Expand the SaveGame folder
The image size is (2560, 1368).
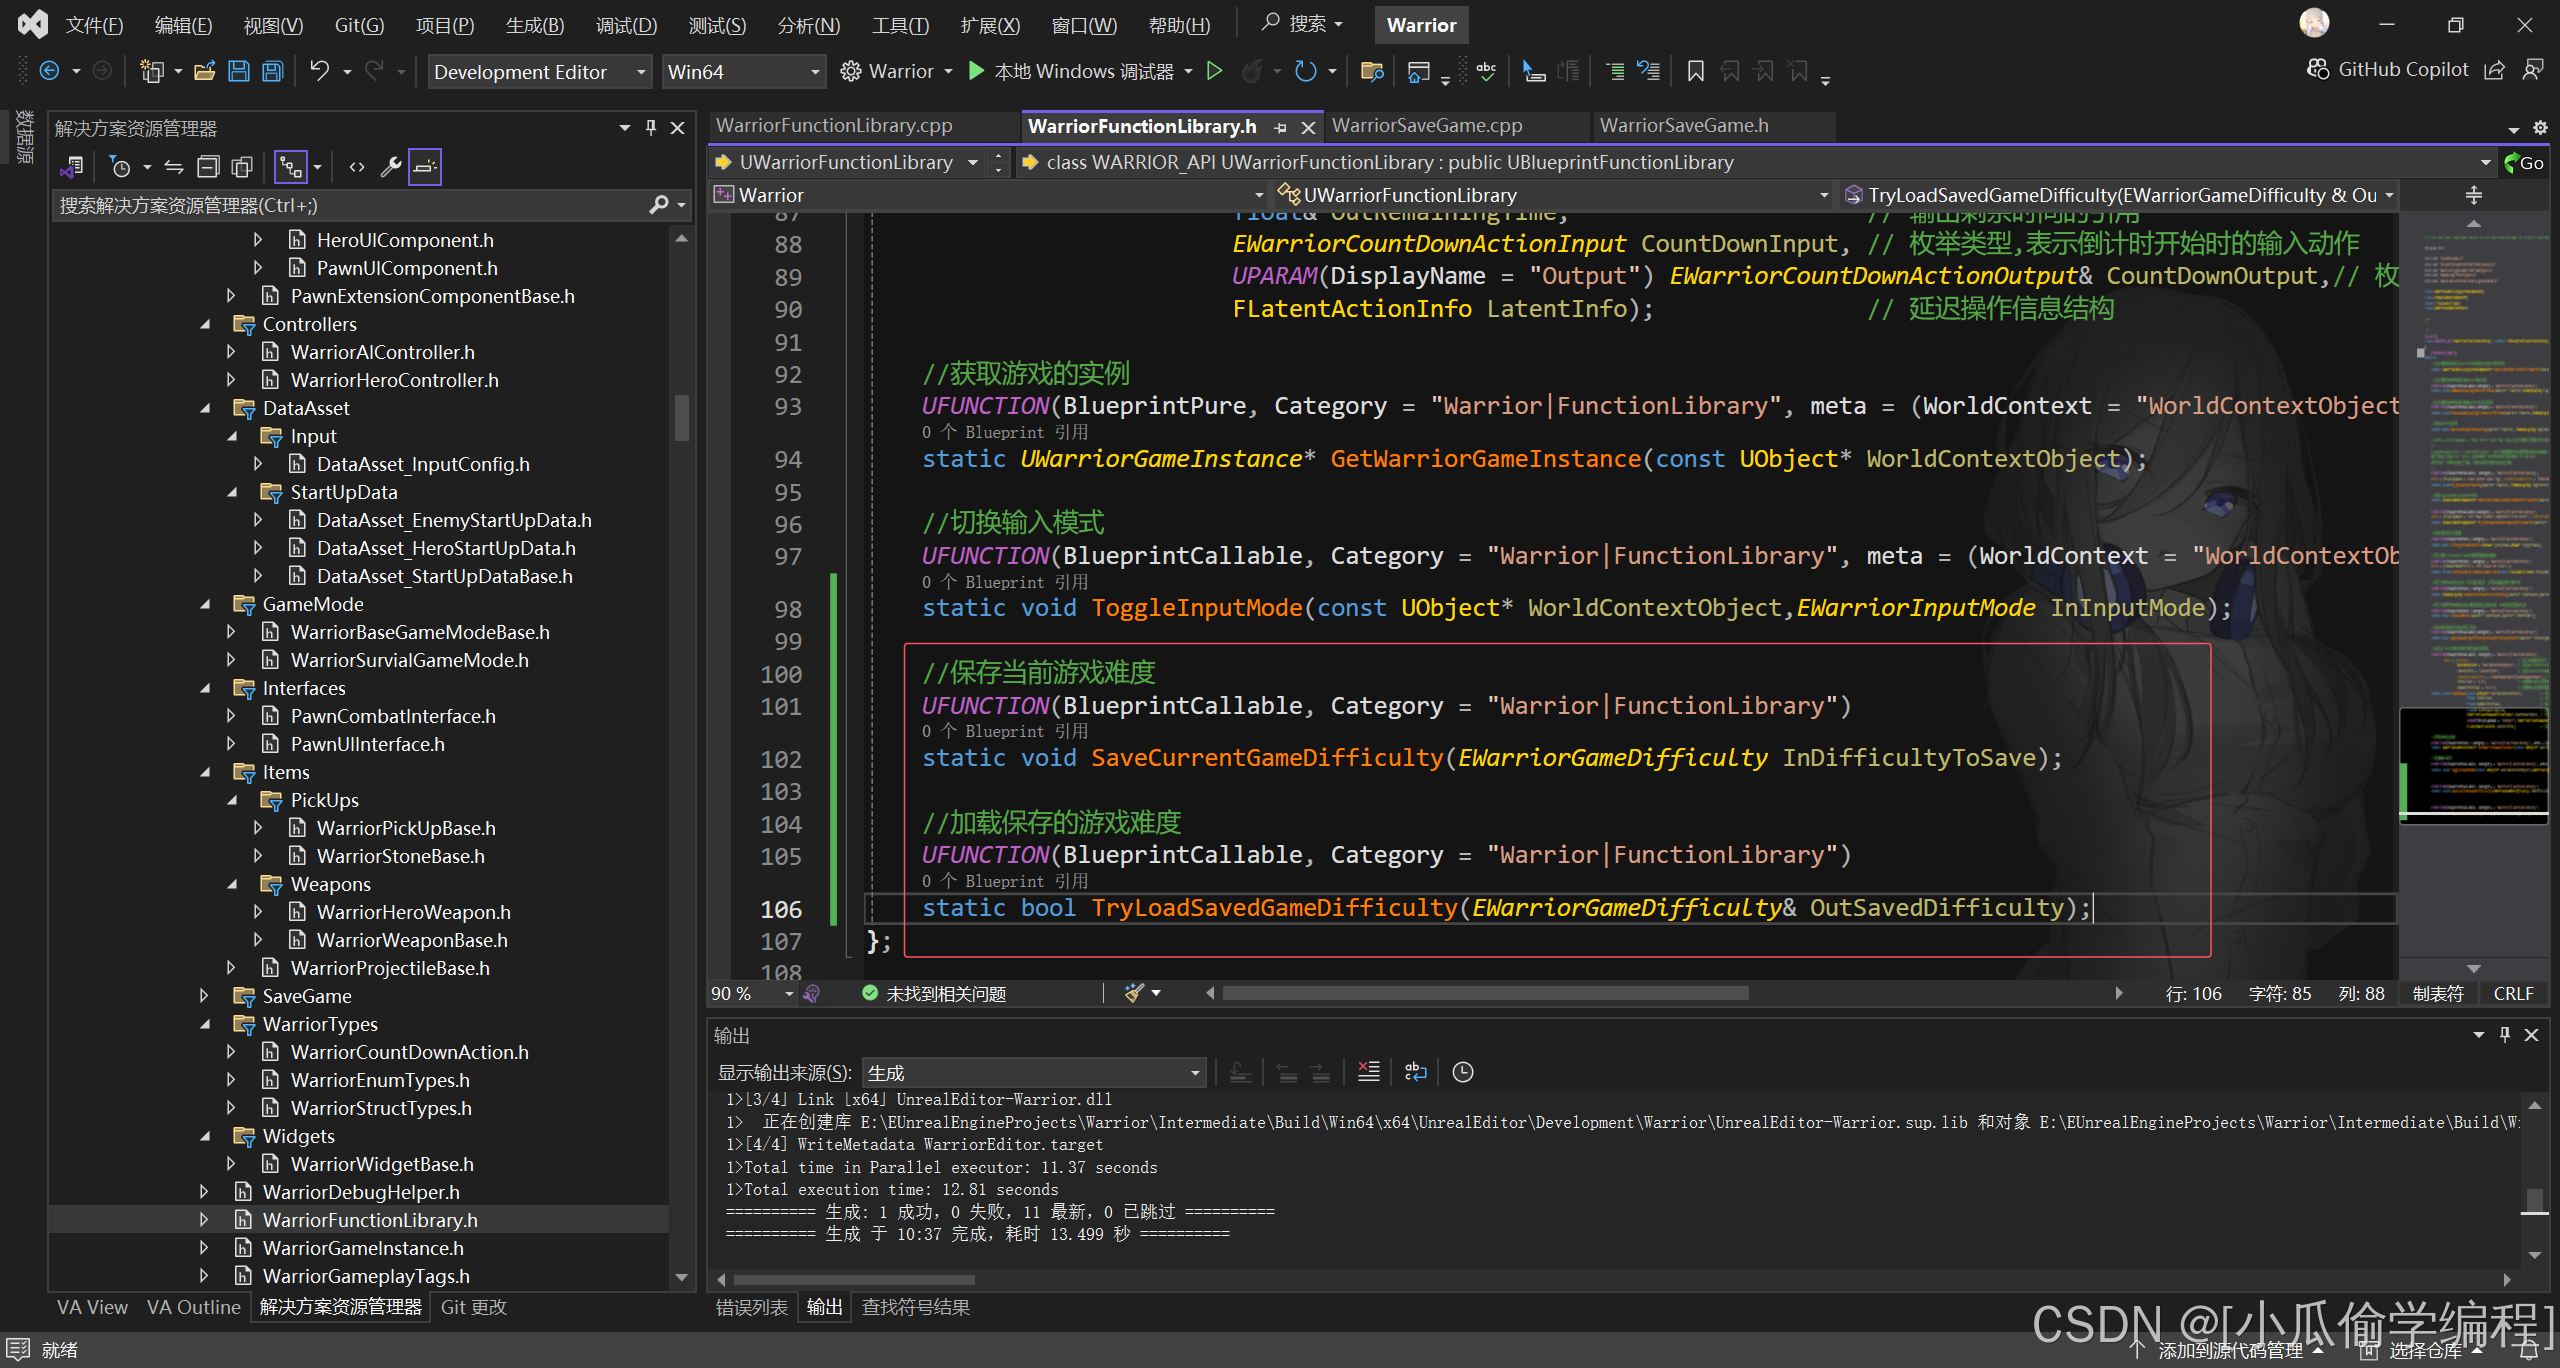click(204, 996)
